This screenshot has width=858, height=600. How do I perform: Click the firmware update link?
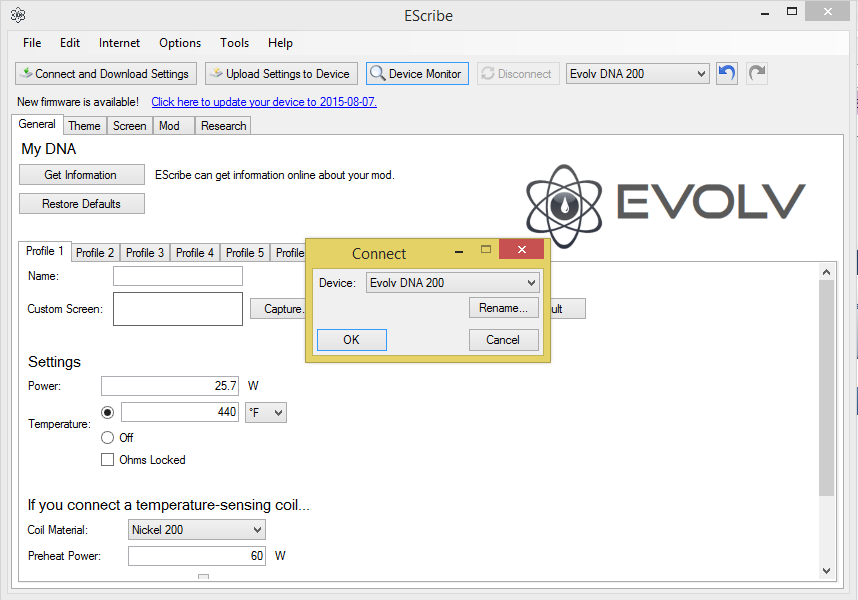coord(264,102)
